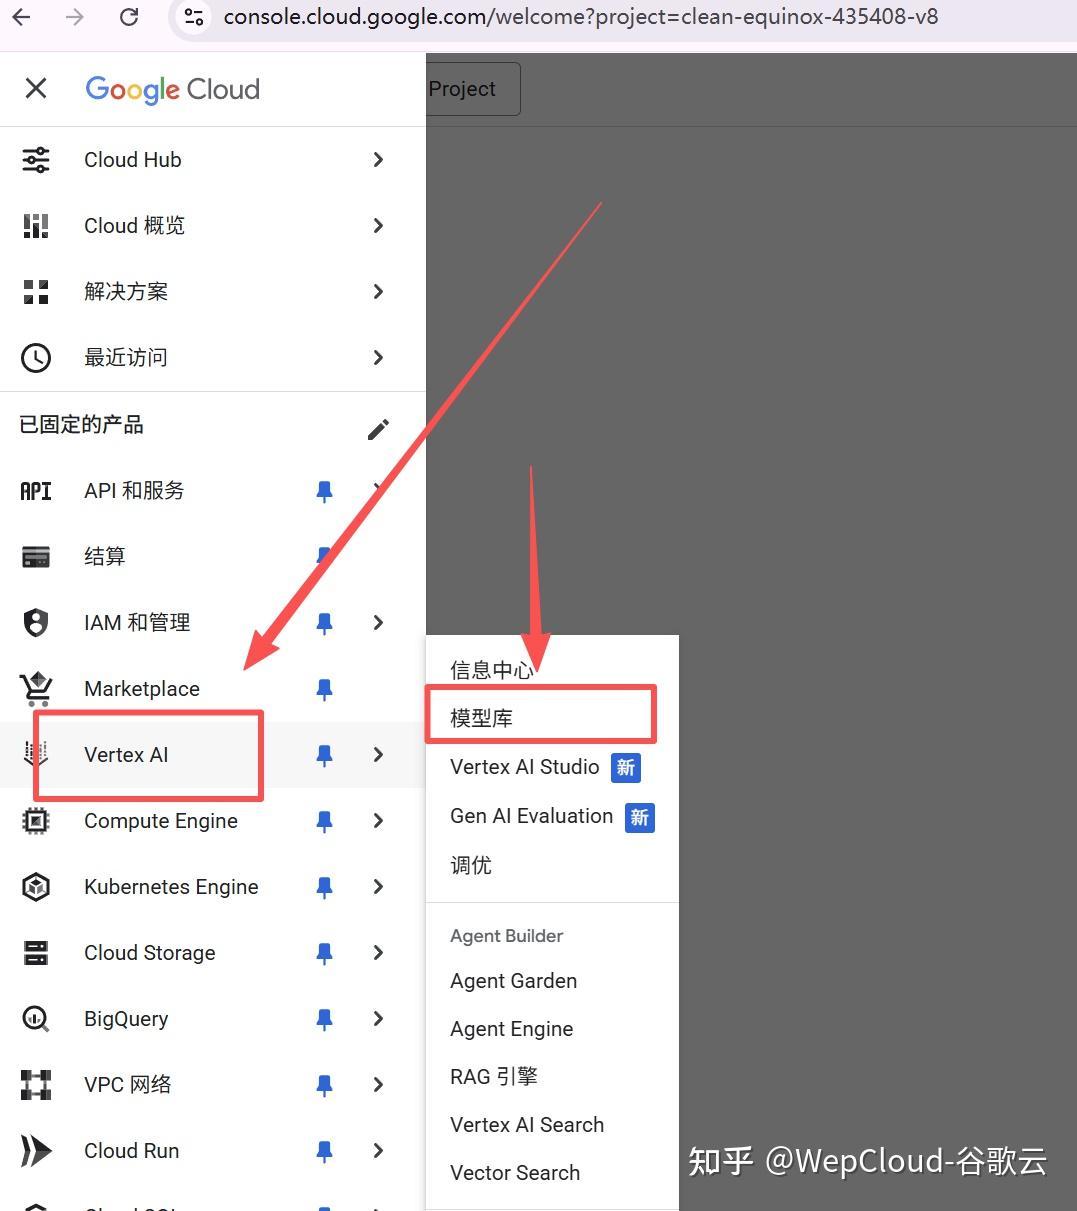Image resolution: width=1077 pixels, height=1211 pixels.
Task: Click the 结算 billing card icon
Action: coord(36,557)
